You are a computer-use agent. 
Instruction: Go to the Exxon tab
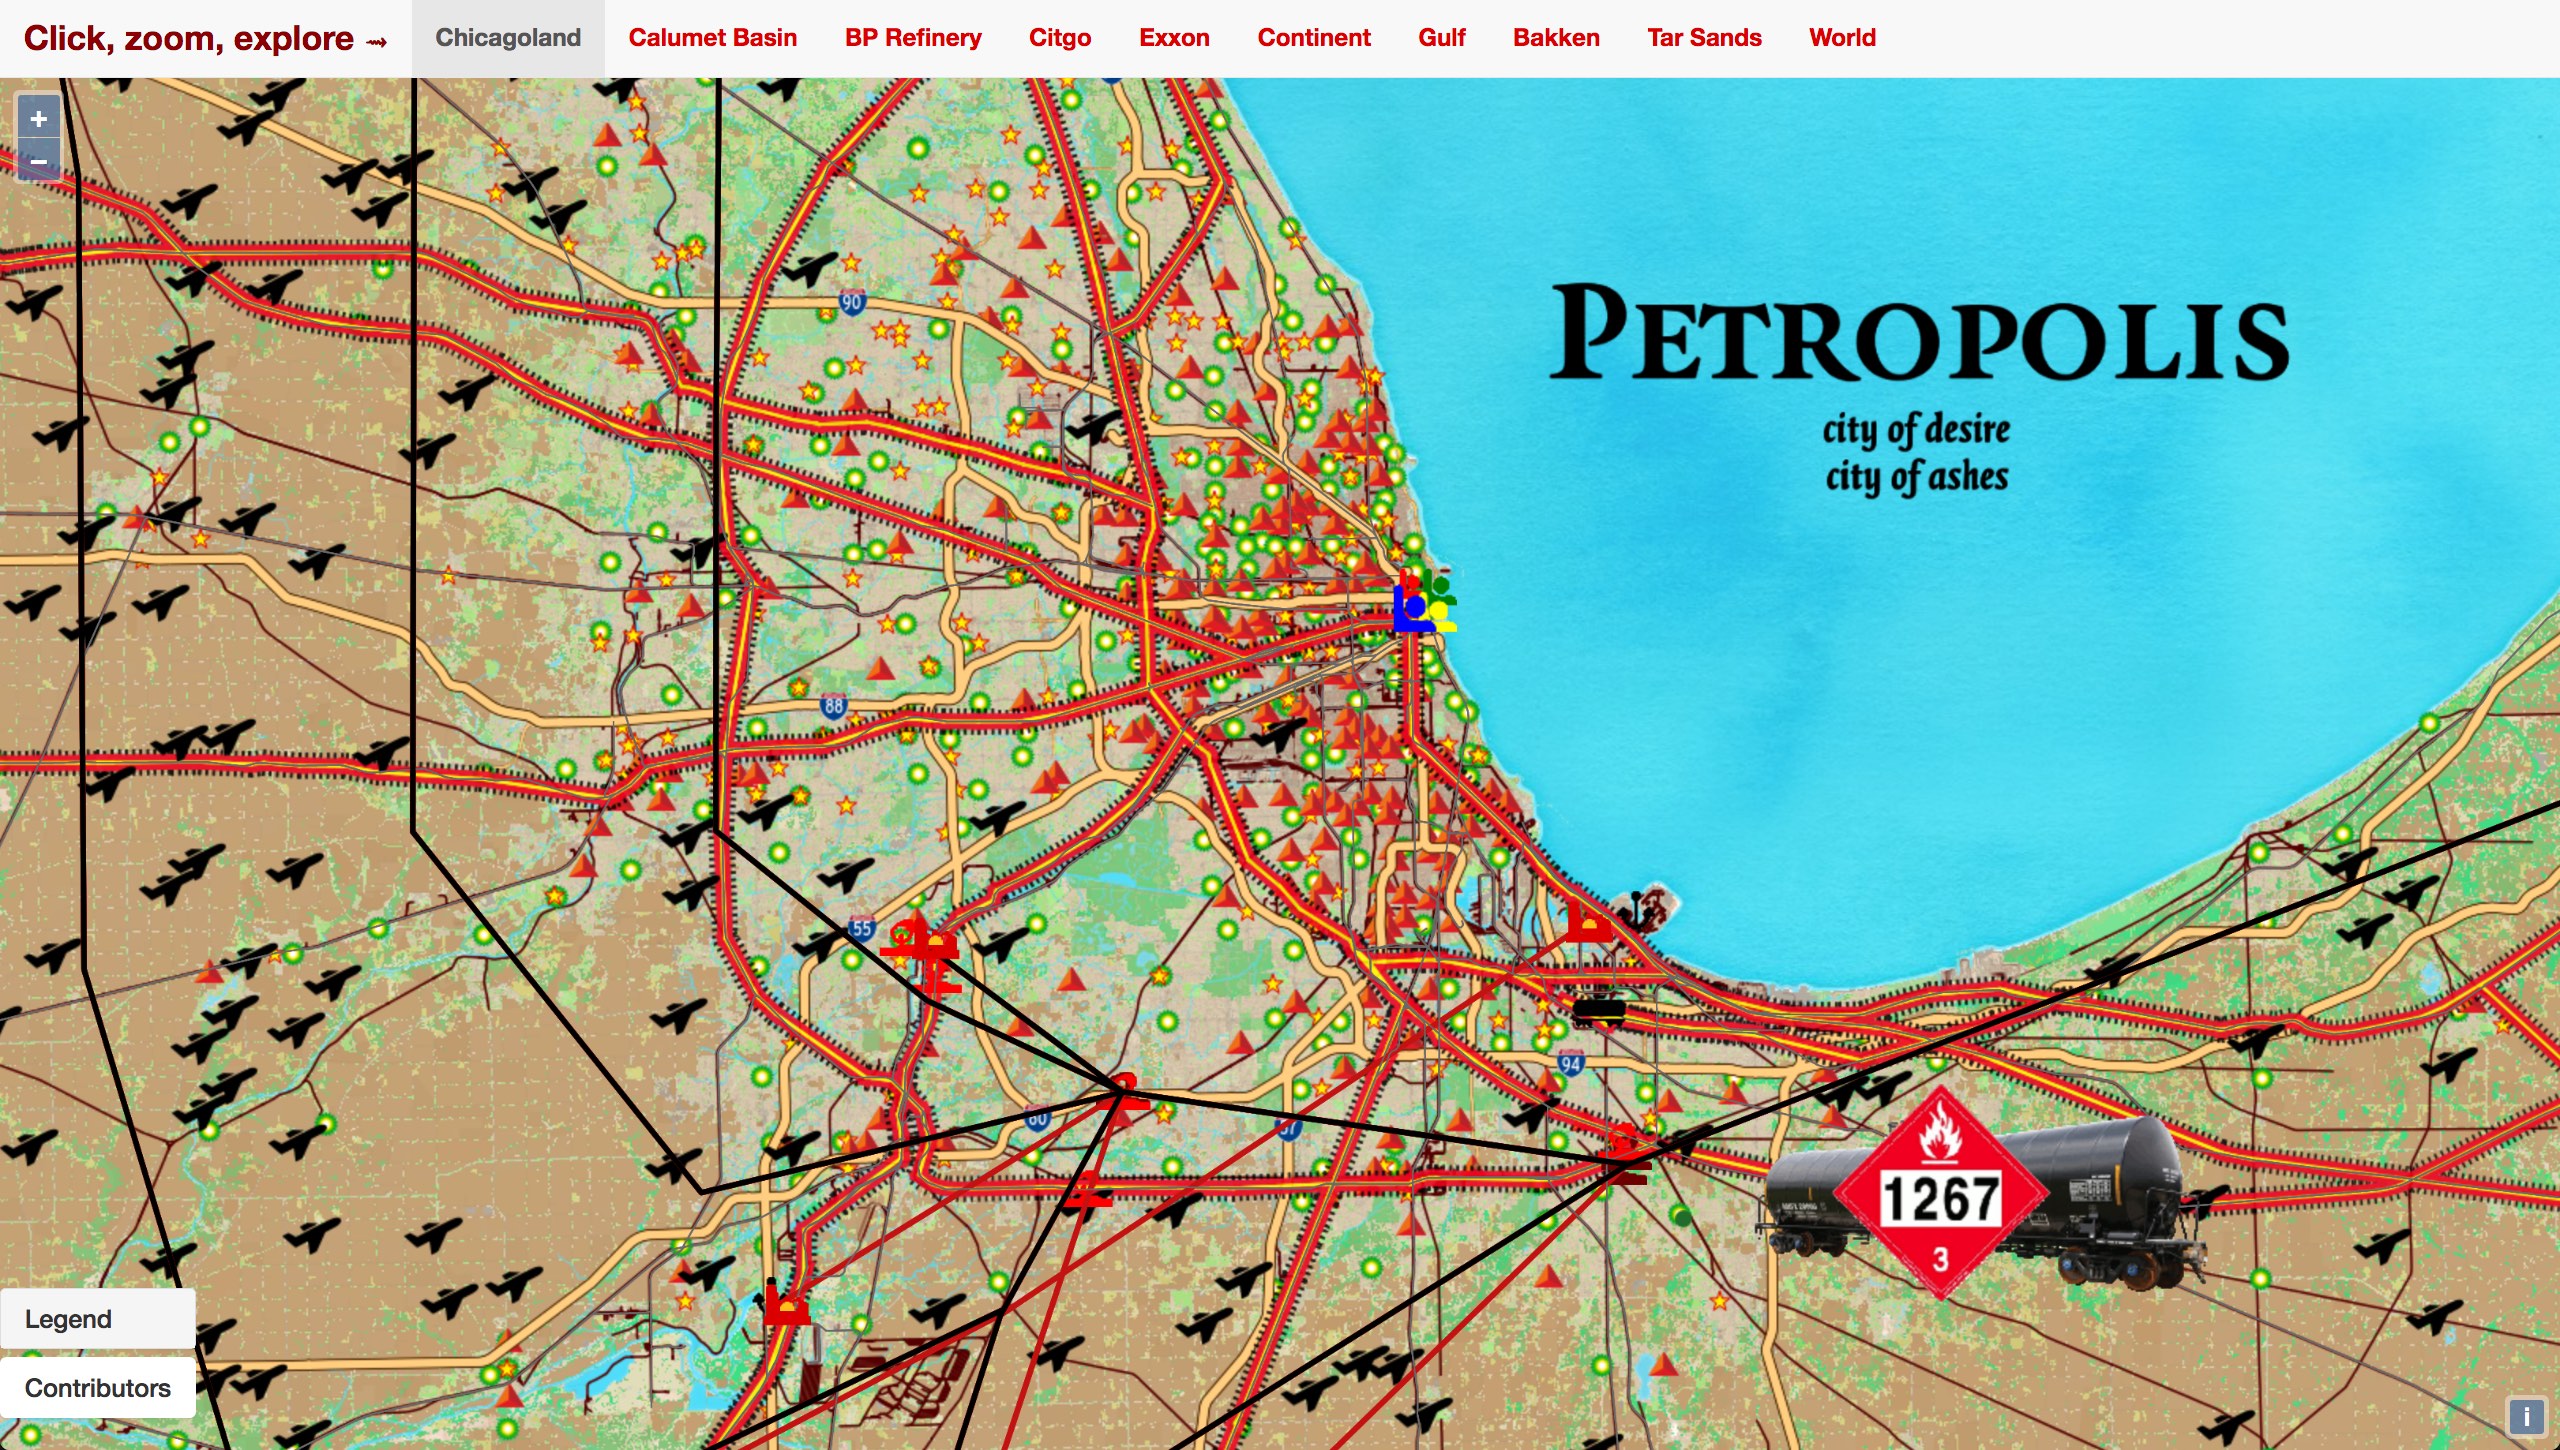[1174, 38]
